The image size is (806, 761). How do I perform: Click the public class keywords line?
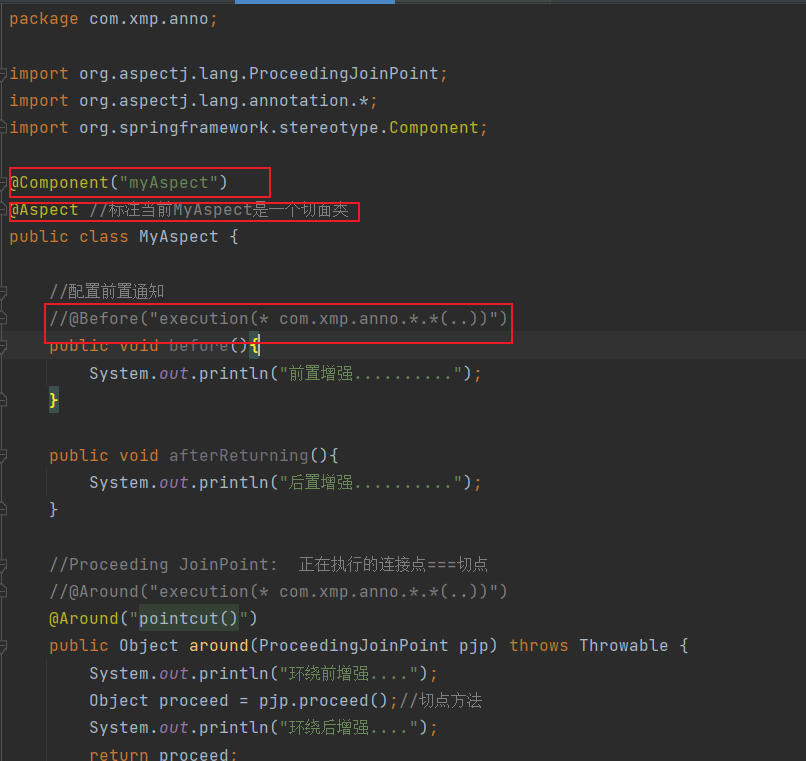(x=68, y=237)
